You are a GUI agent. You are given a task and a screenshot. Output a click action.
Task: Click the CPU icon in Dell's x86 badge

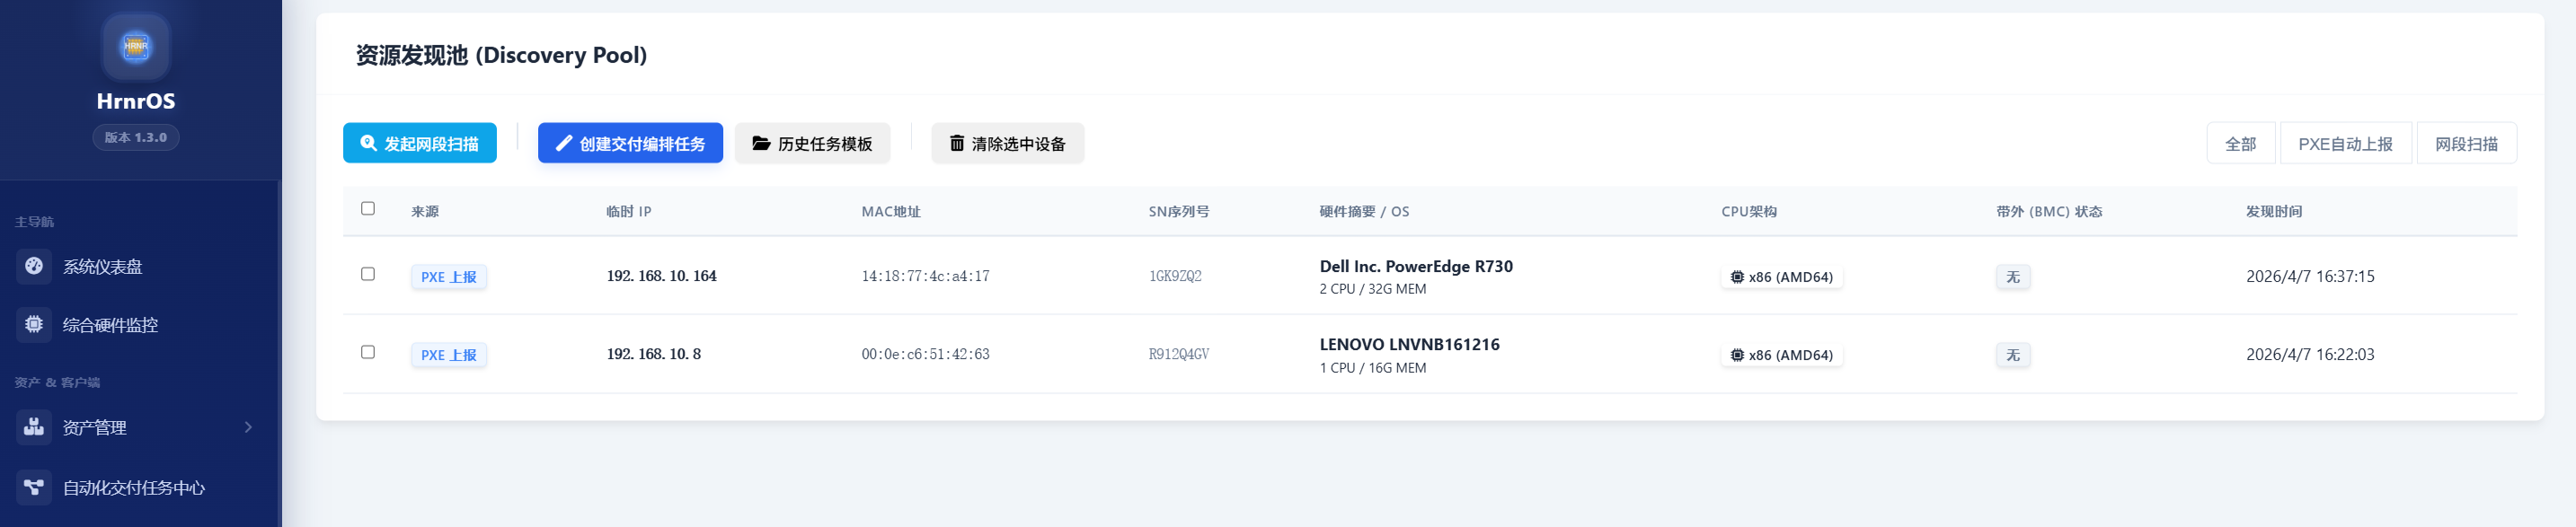[1735, 277]
